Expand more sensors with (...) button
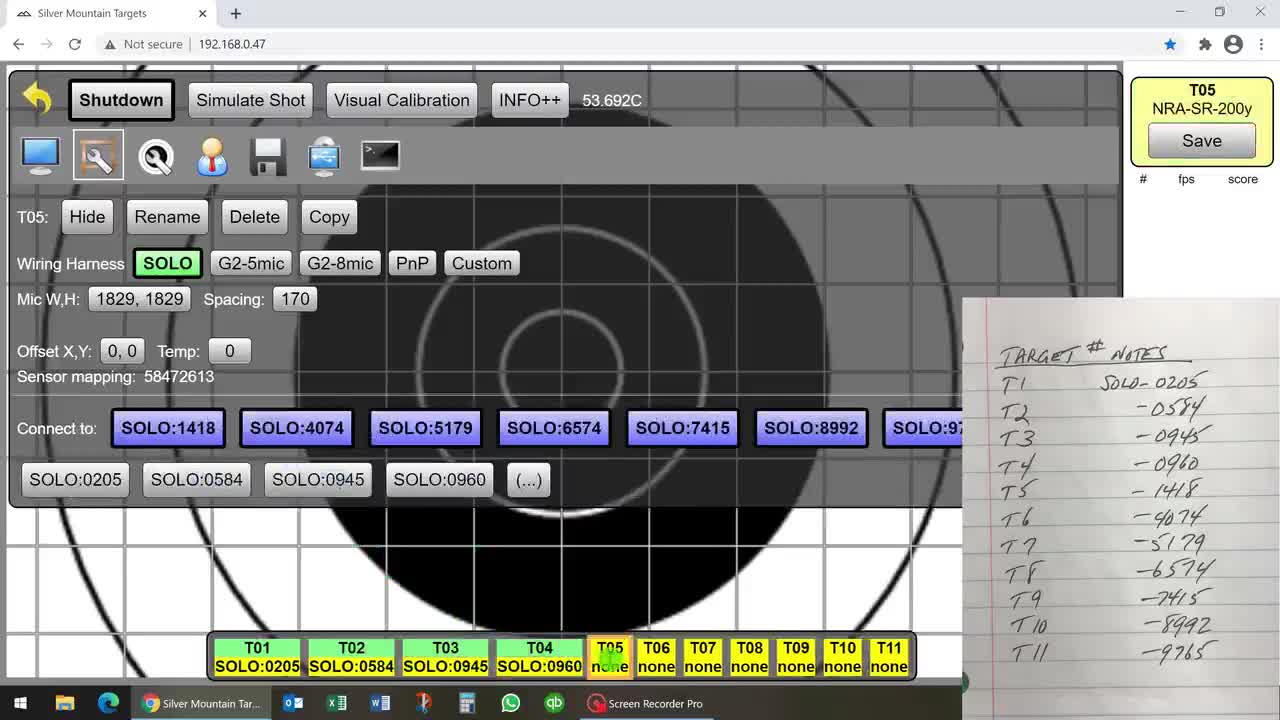The image size is (1280, 720). pyautogui.click(x=529, y=480)
